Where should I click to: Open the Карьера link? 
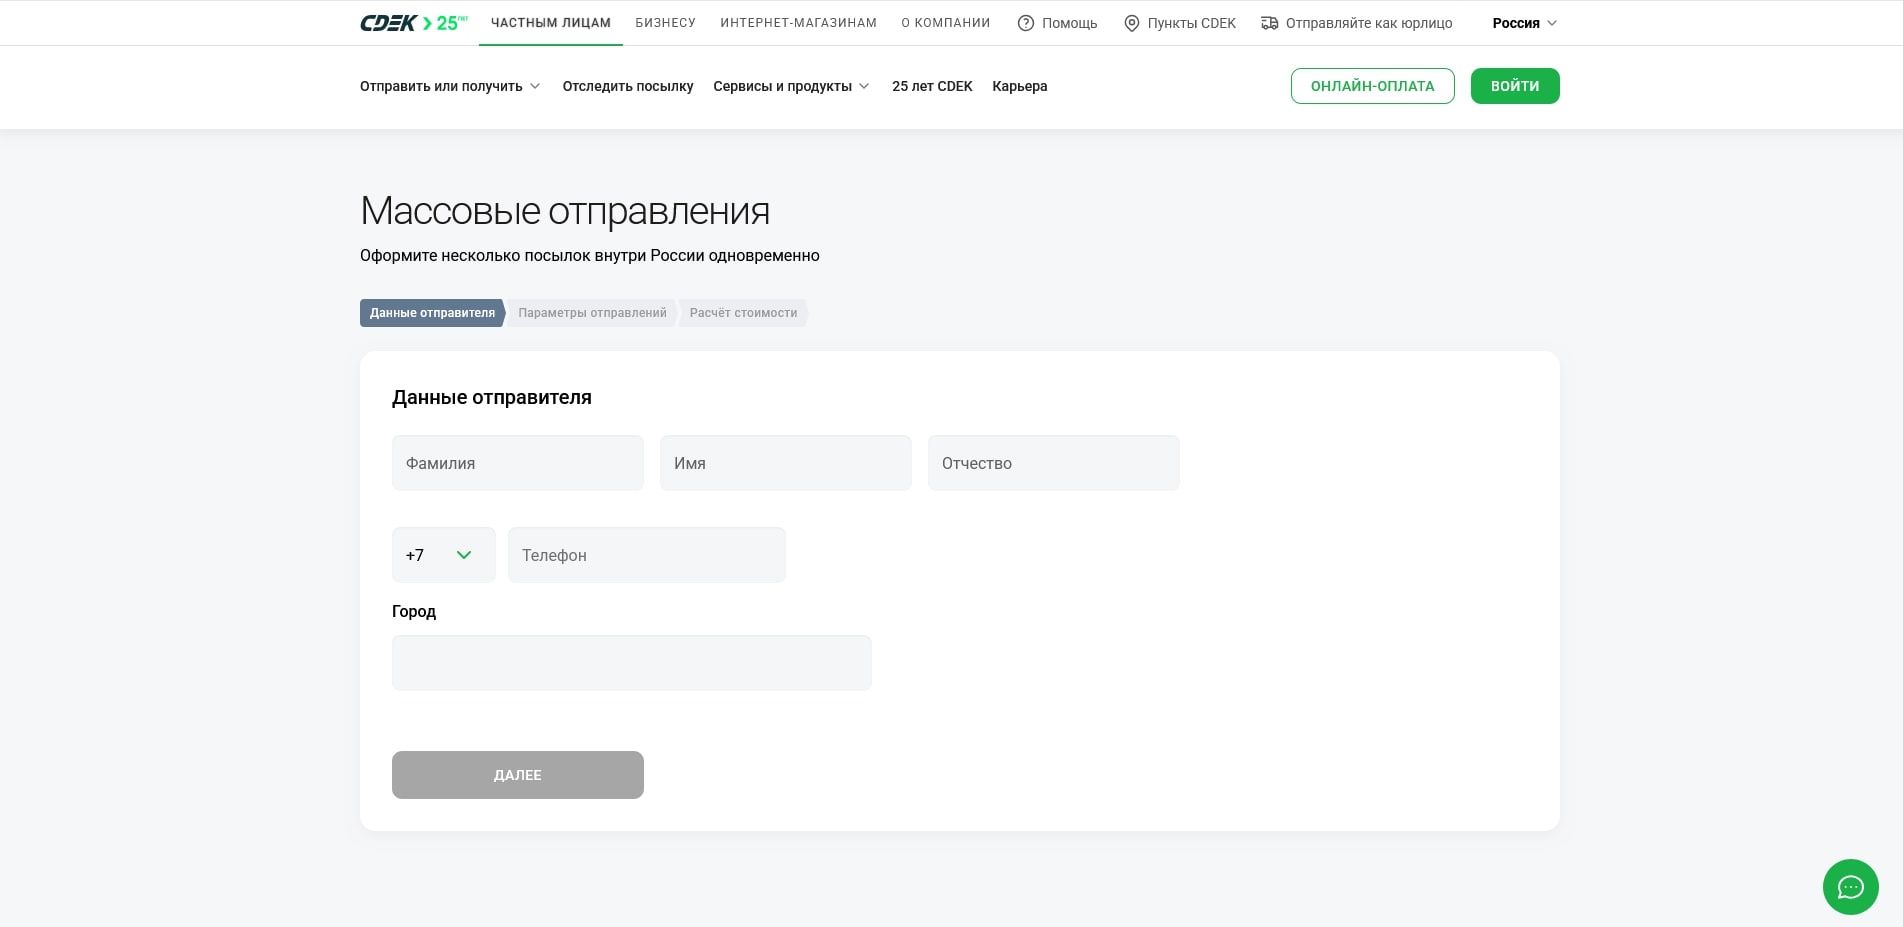tap(1019, 86)
